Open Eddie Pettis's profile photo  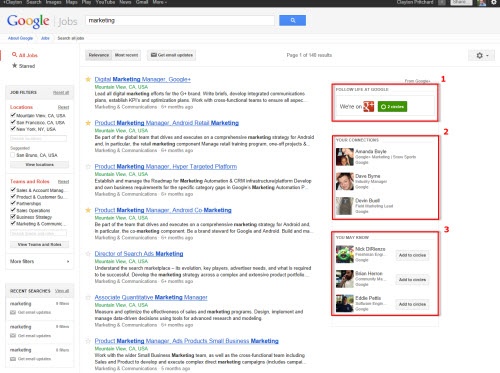click(x=344, y=303)
